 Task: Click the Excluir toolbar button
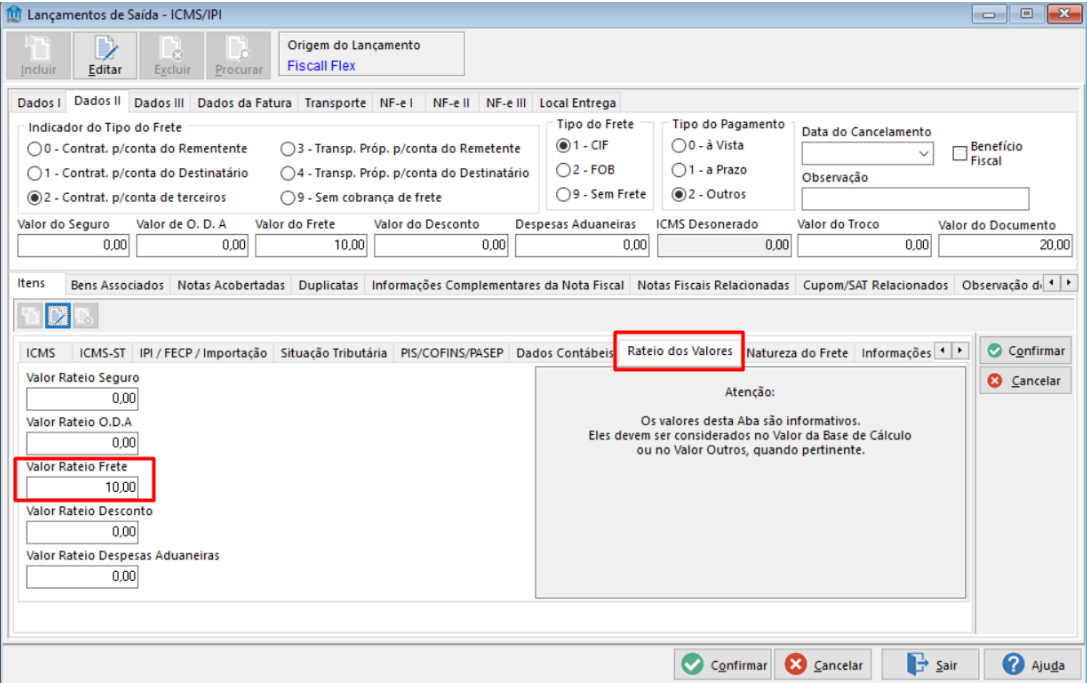(172, 55)
